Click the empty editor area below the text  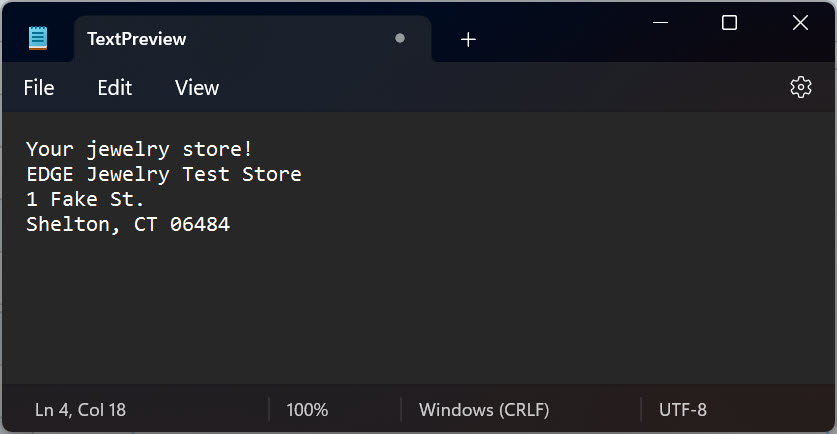pos(418,310)
